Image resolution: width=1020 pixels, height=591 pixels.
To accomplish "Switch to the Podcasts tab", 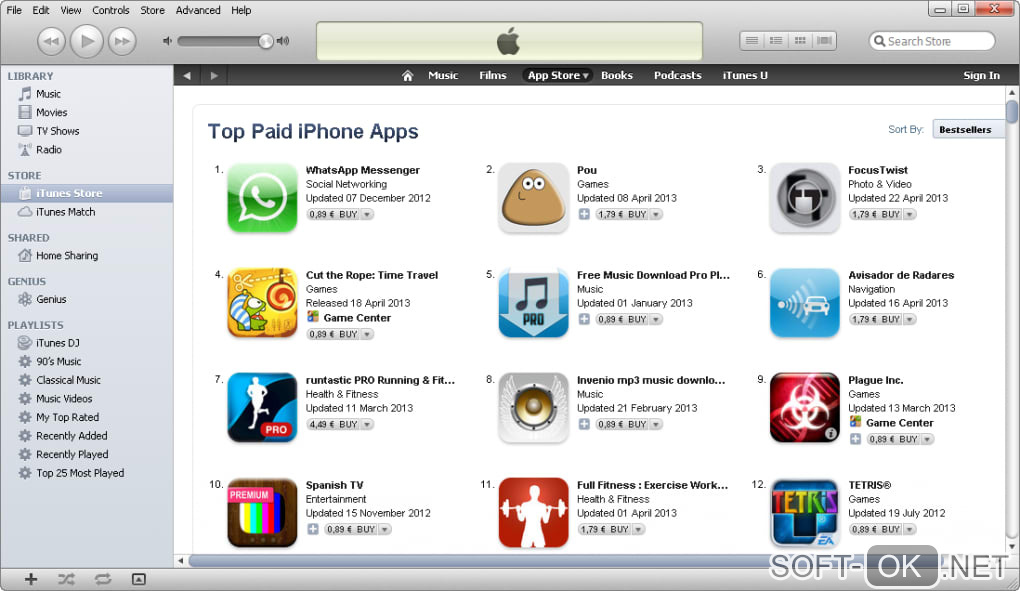I will tap(677, 75).
